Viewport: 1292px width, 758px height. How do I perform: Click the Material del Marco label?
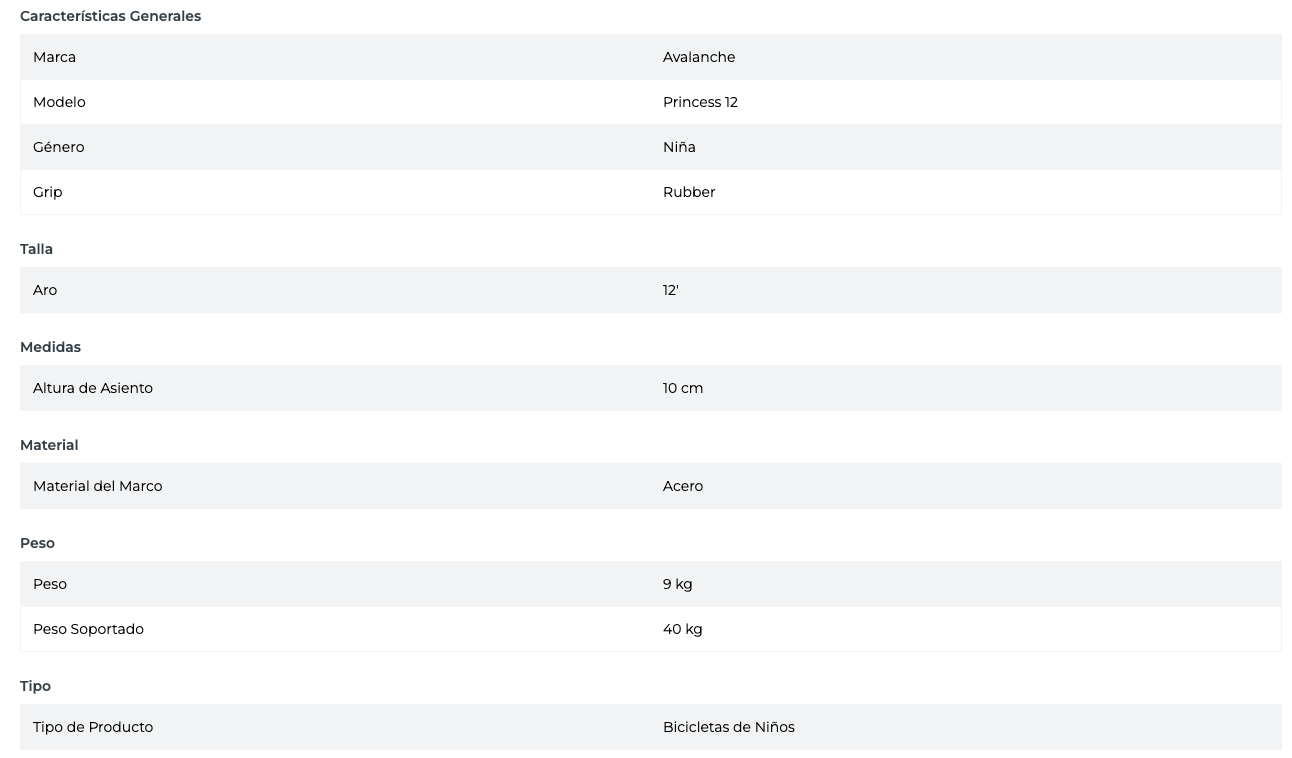click(x=97, y=486)
